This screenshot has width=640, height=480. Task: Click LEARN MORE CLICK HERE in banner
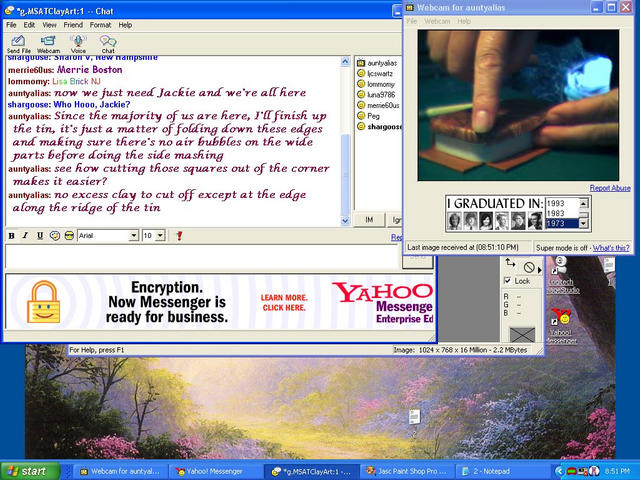click(284, 302)
